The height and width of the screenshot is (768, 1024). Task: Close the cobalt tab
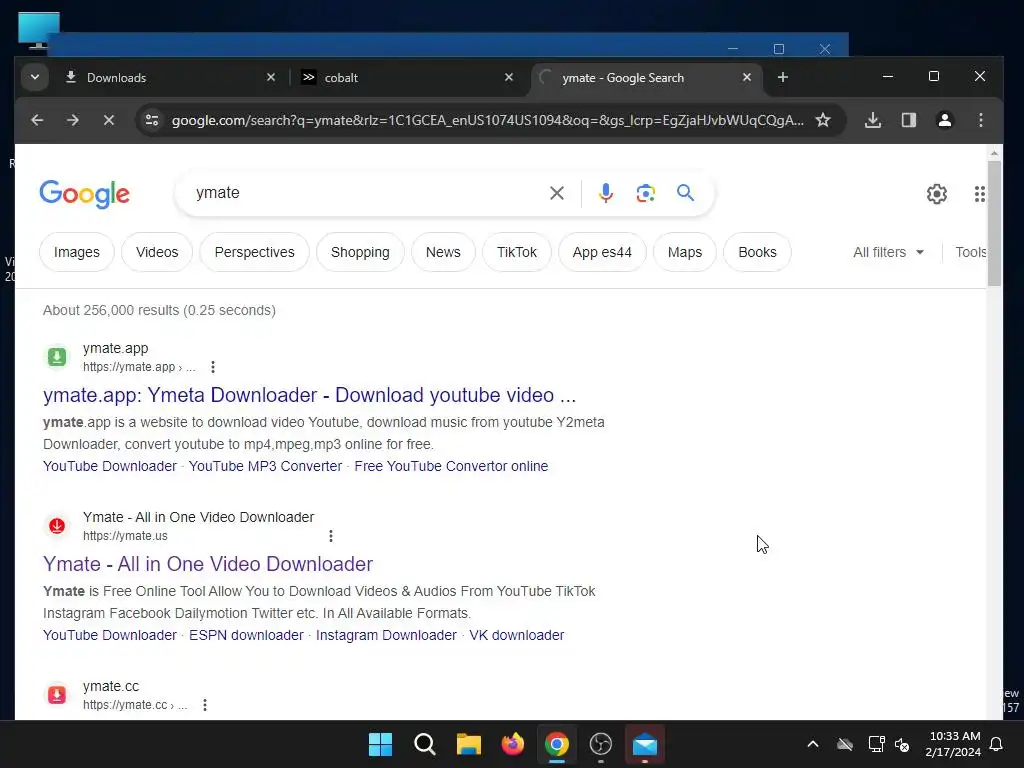coord(509,77)
